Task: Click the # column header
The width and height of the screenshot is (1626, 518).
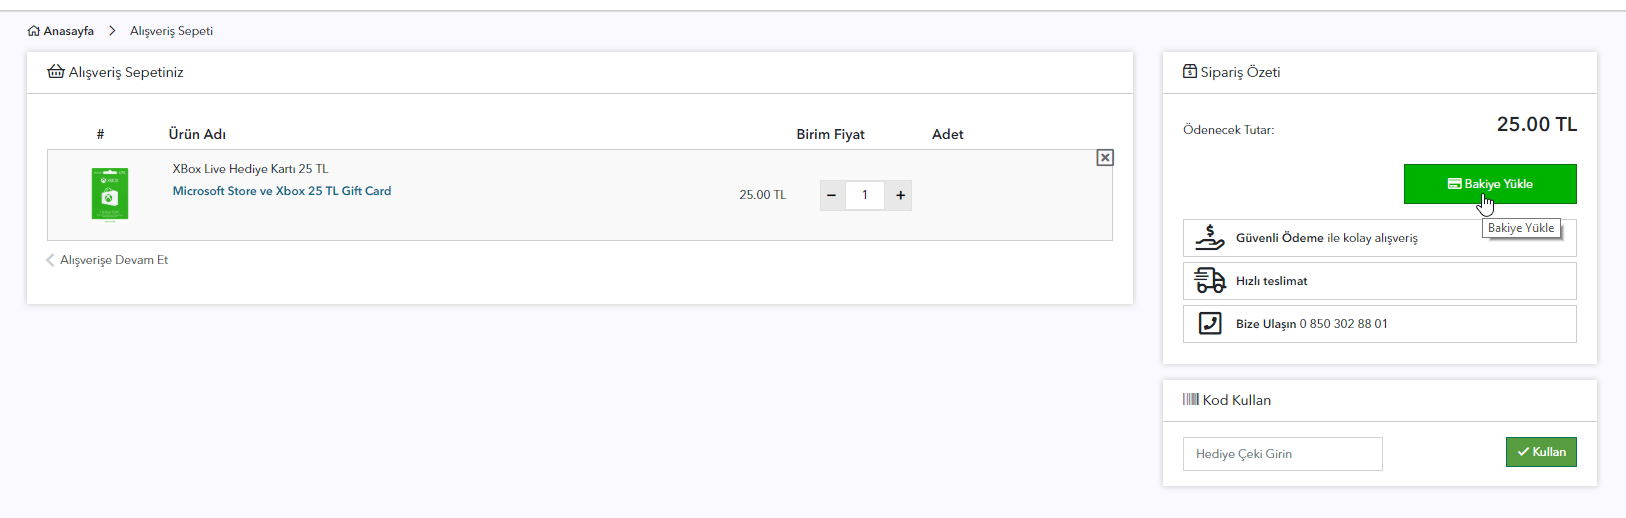Action: (100, 134)
